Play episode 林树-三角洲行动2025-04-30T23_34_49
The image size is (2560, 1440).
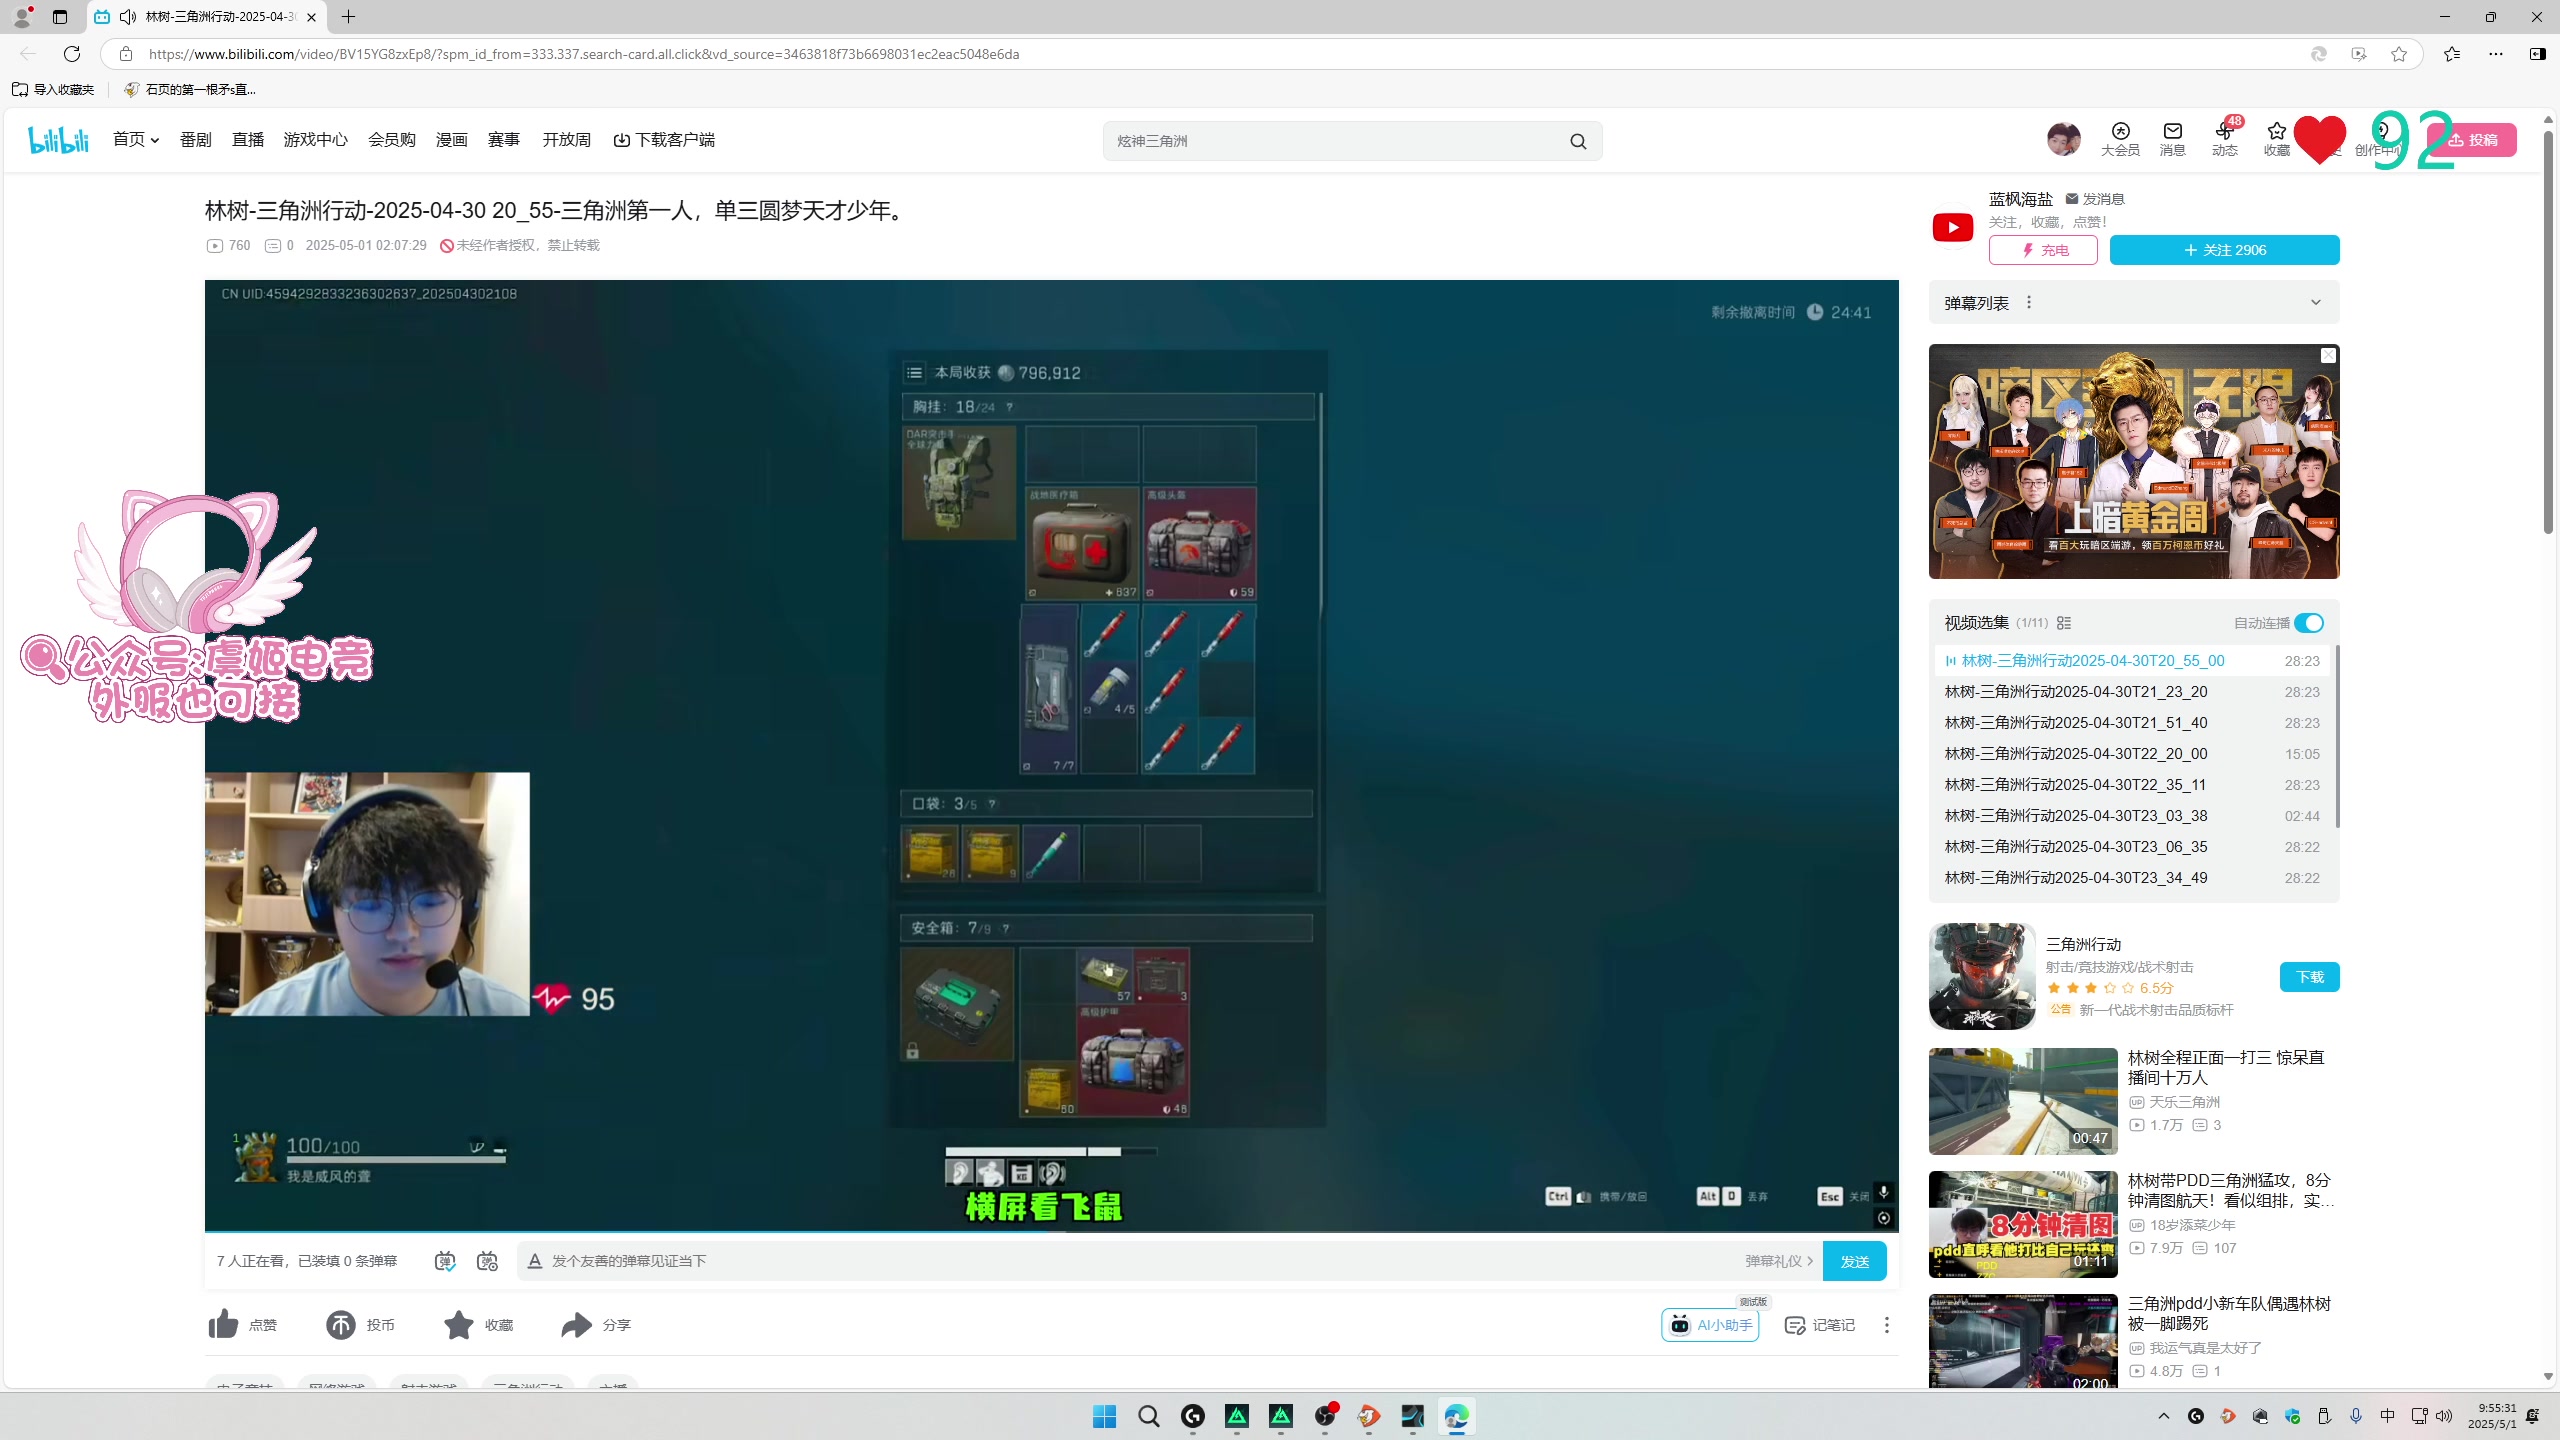click(x=2132, y=878)
